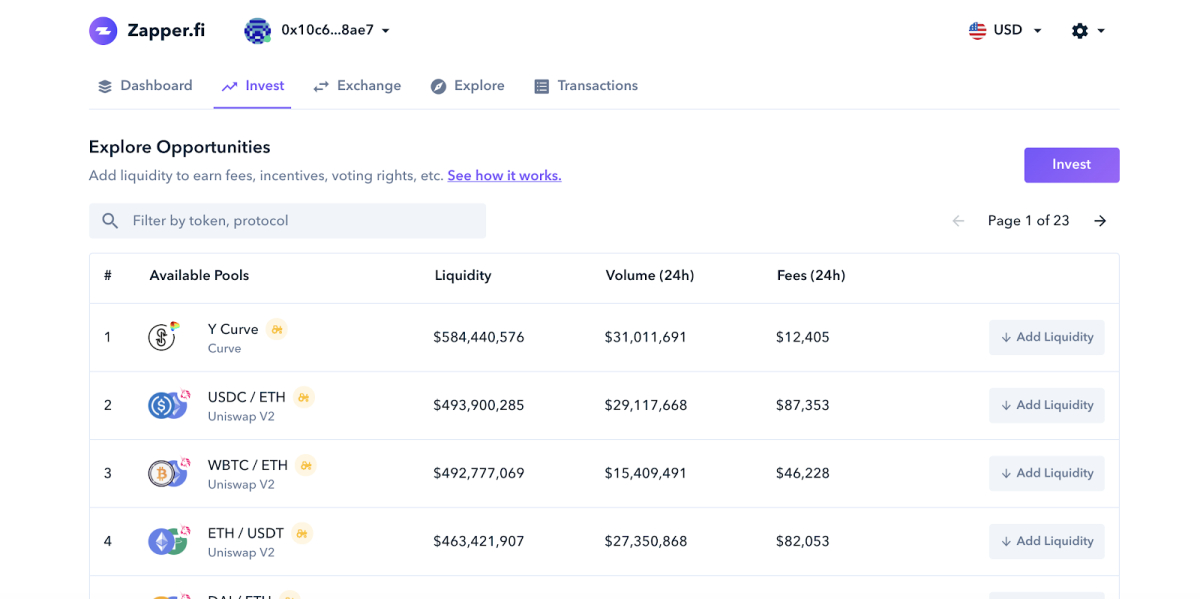
Task: Click the search magnifier in the filter bar
Action: click(110, 220)
